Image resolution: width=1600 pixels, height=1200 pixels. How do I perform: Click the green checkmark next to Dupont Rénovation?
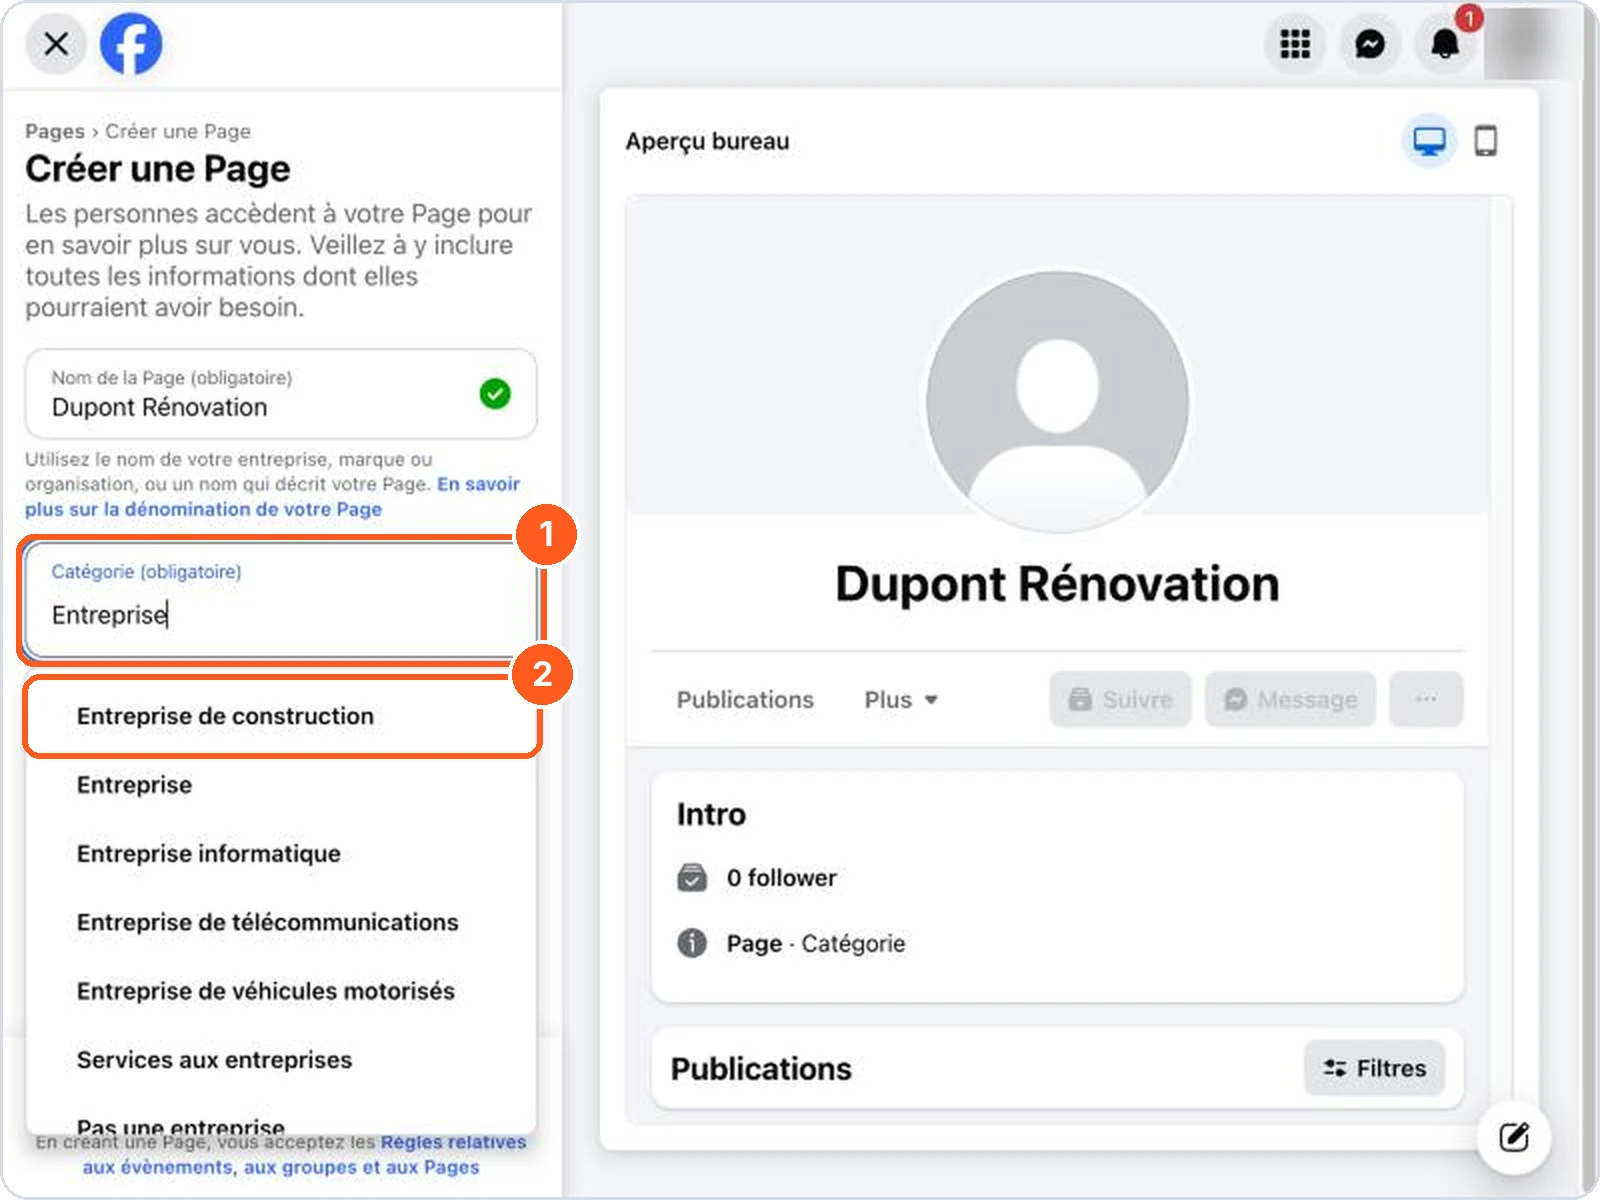click(x=495, y=394)
